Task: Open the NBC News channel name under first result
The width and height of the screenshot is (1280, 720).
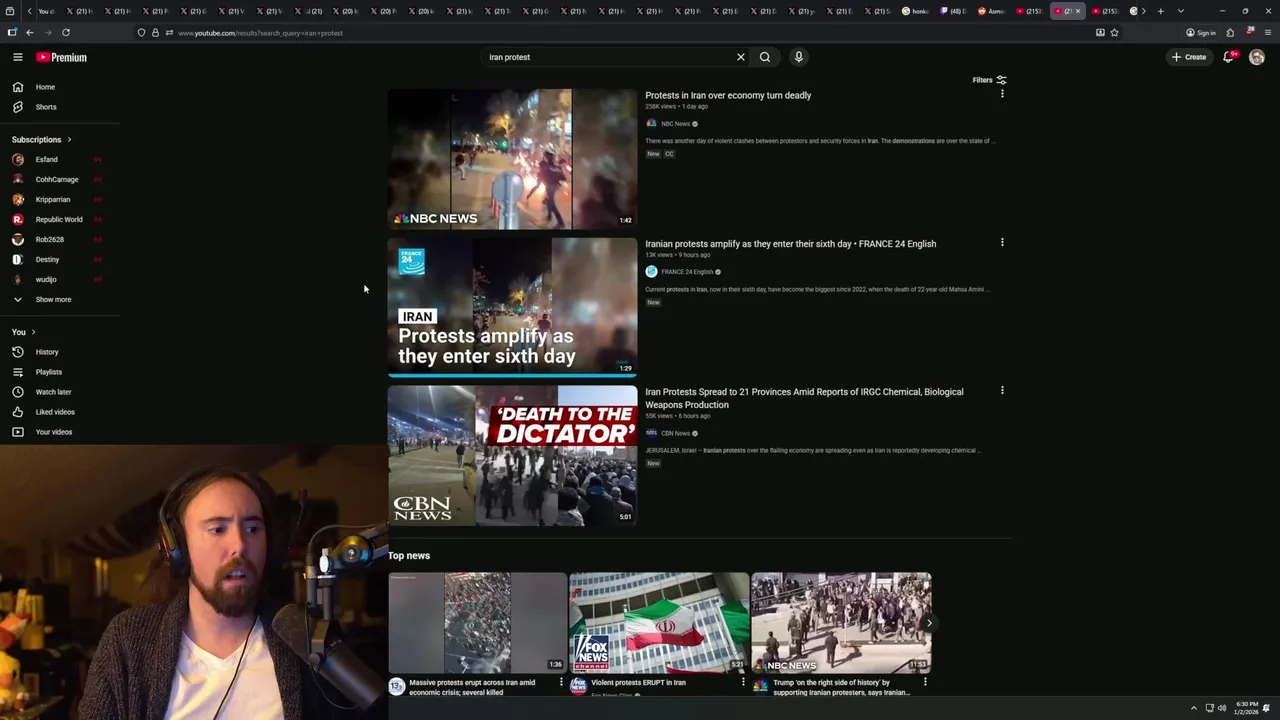Action: [675, 124]
